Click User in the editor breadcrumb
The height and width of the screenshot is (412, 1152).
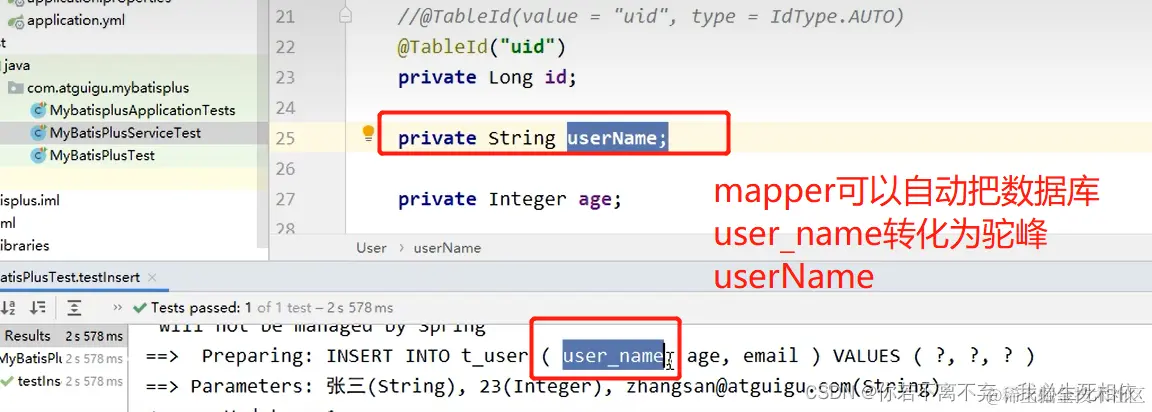tap(371, 248)
